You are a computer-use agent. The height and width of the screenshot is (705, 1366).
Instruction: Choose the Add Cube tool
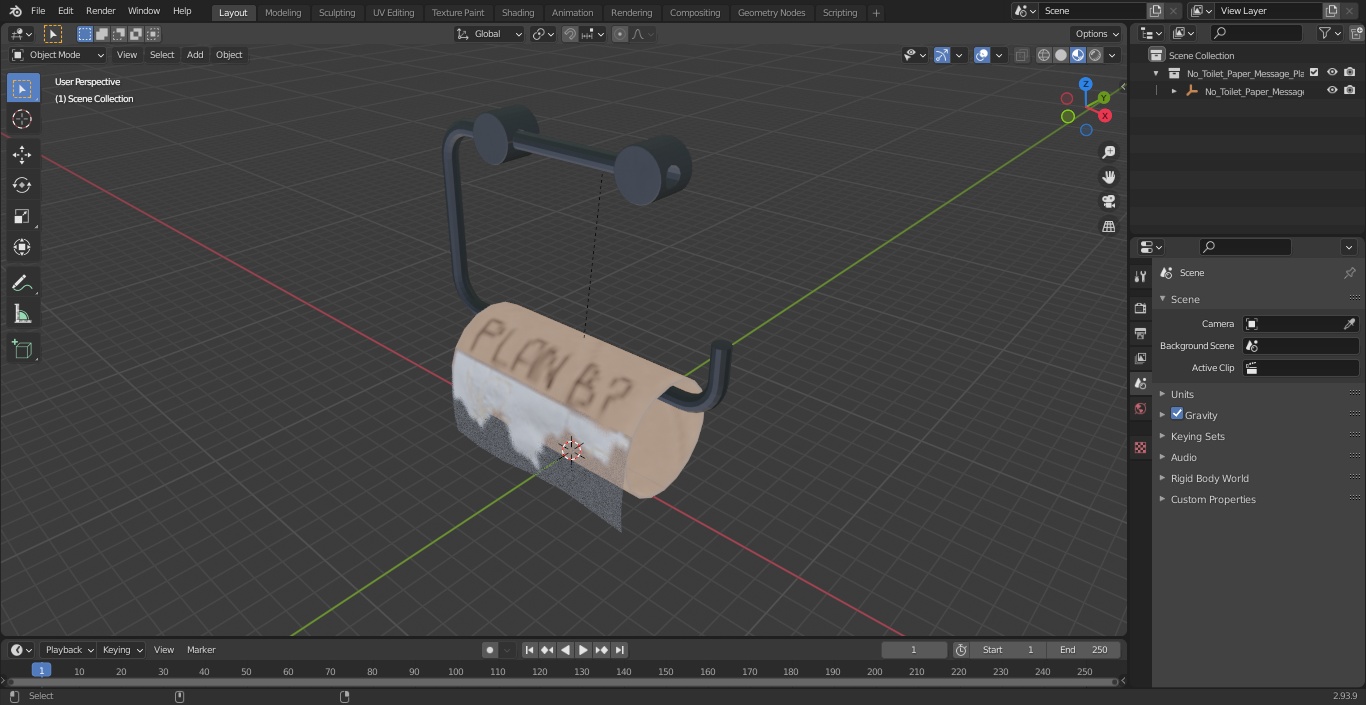click(x=22, y=349)
